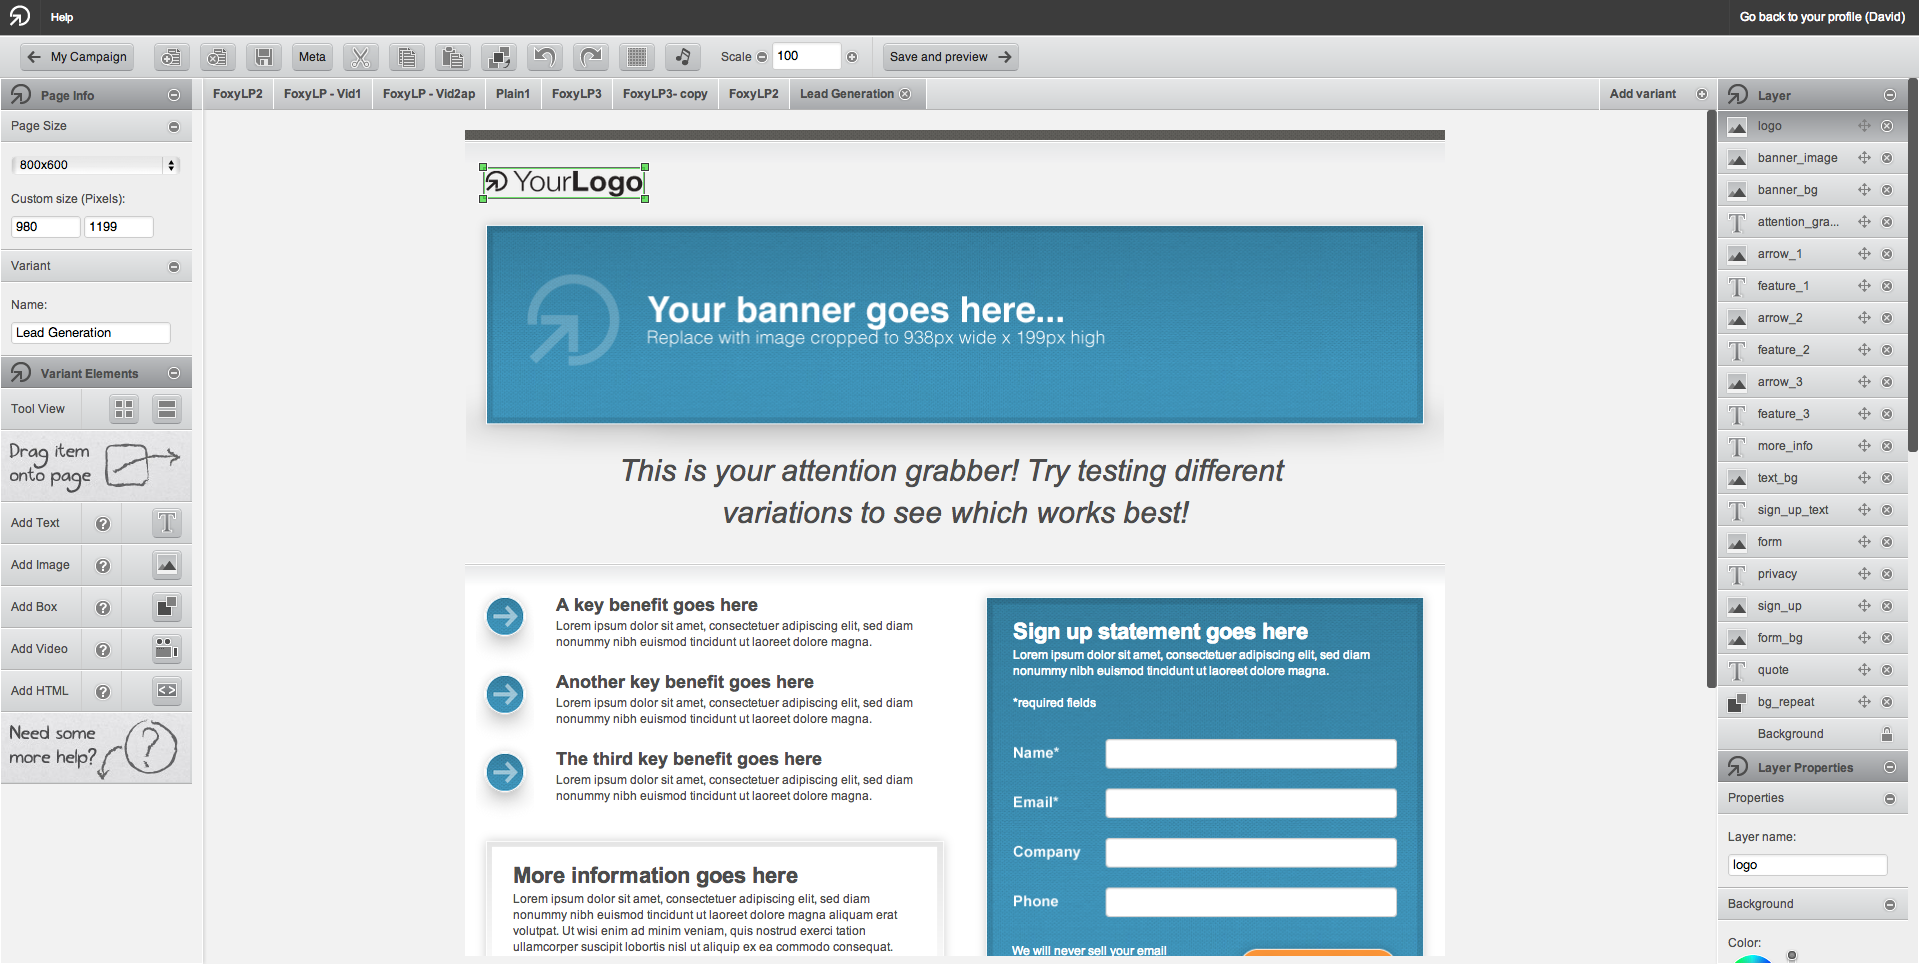Go back to My Campaign

click(78, 57)
